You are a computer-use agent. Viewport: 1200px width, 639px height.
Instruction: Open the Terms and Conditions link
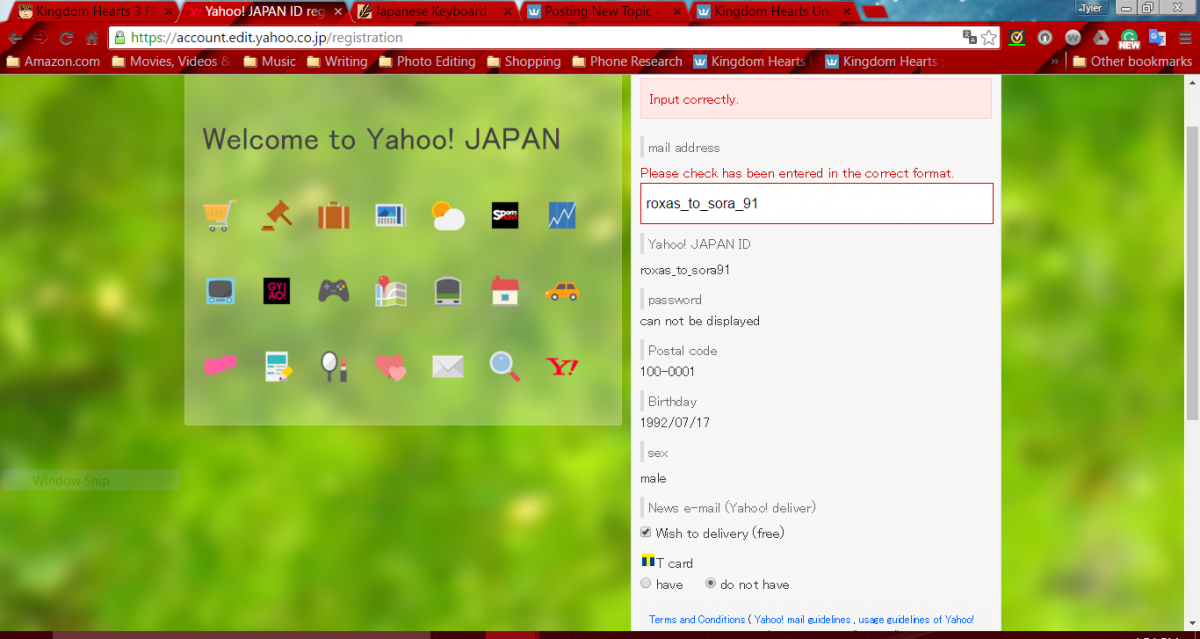click(x=697, y=620)
